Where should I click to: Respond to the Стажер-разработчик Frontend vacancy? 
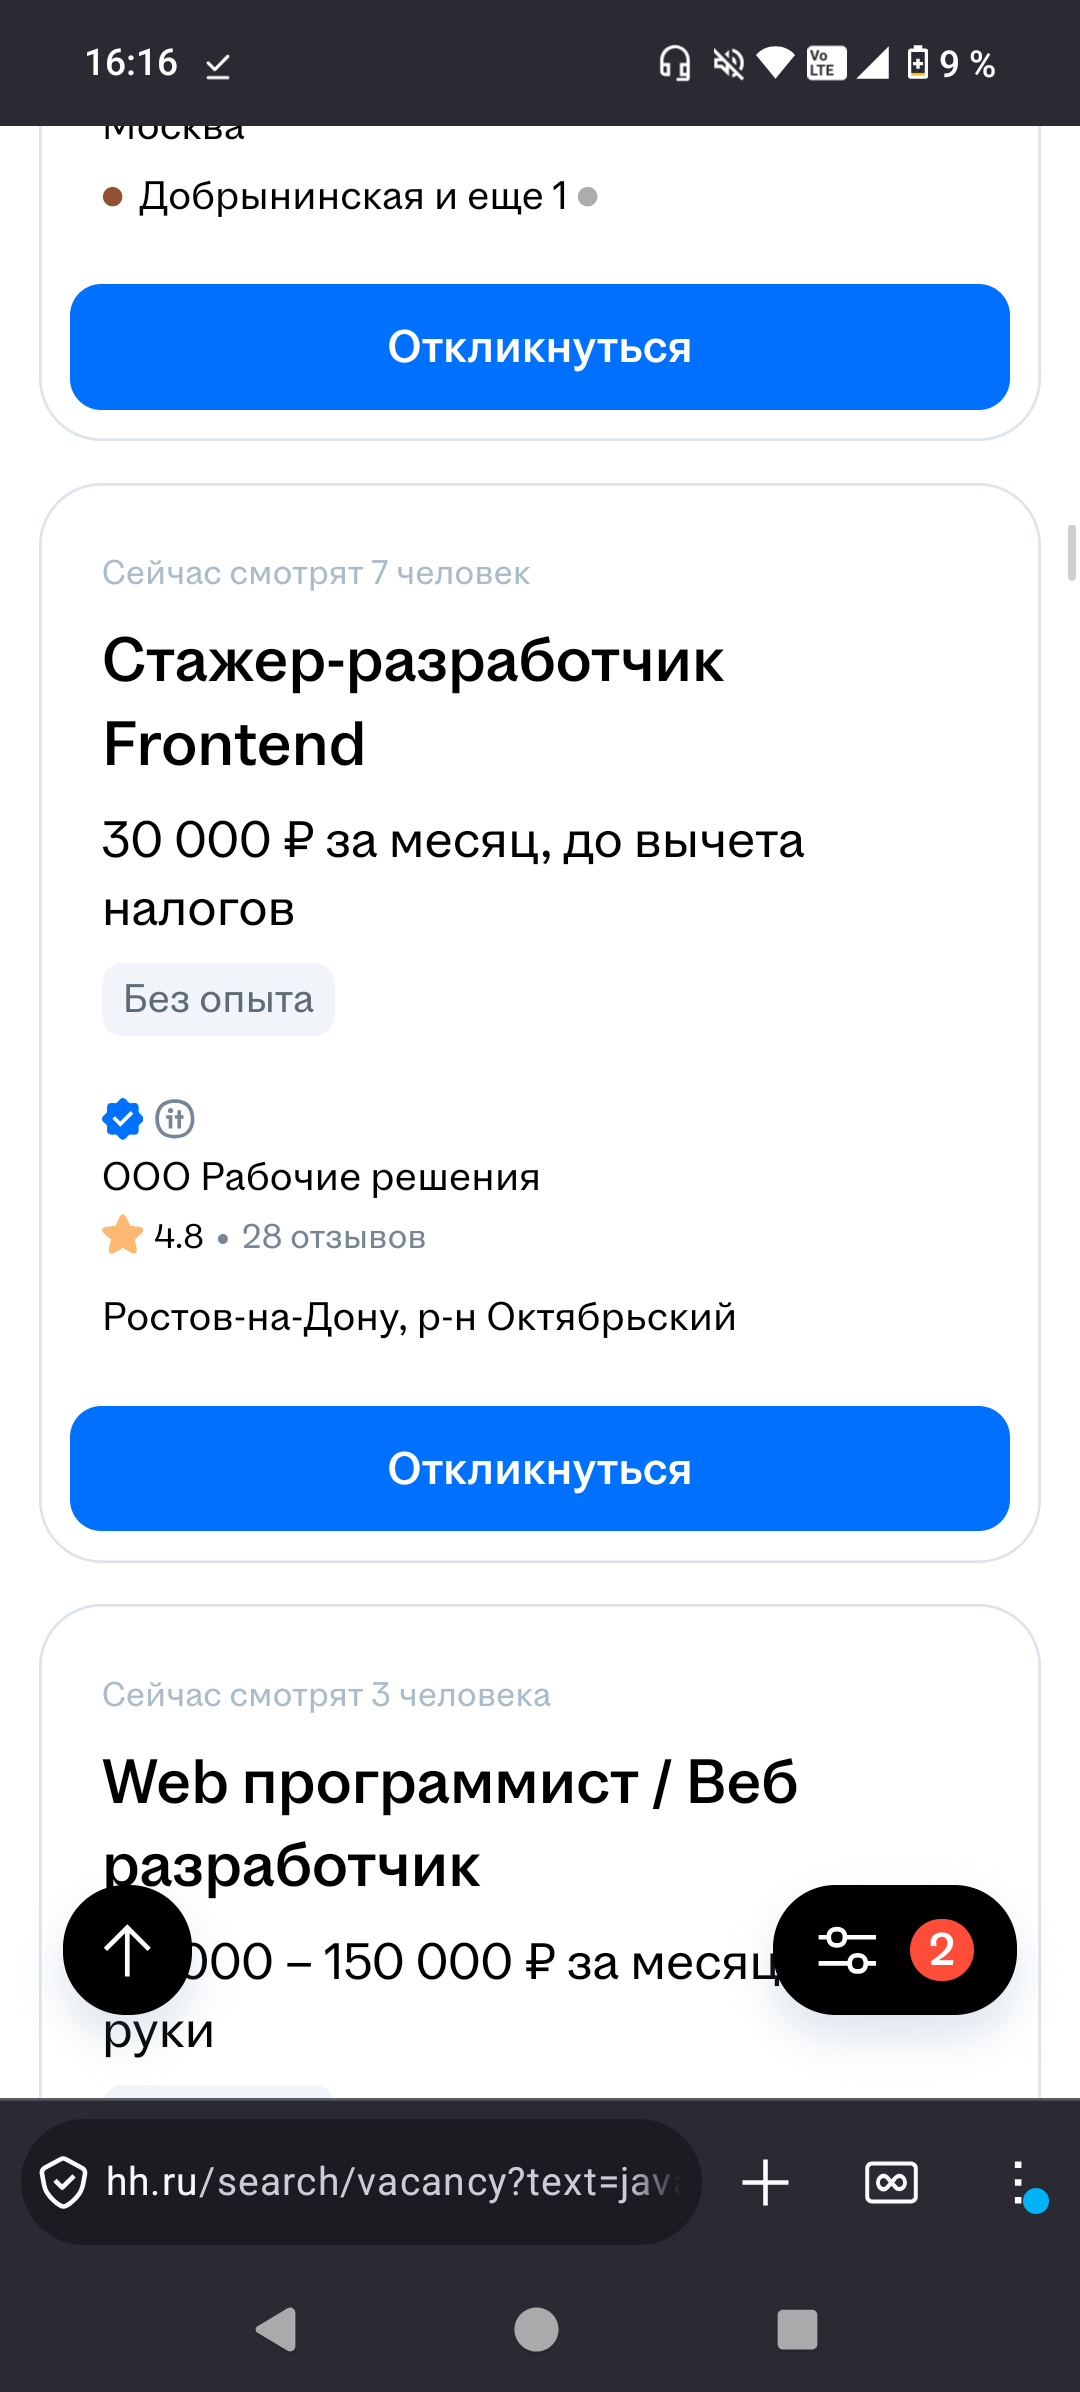click(x=540, y=1468)
